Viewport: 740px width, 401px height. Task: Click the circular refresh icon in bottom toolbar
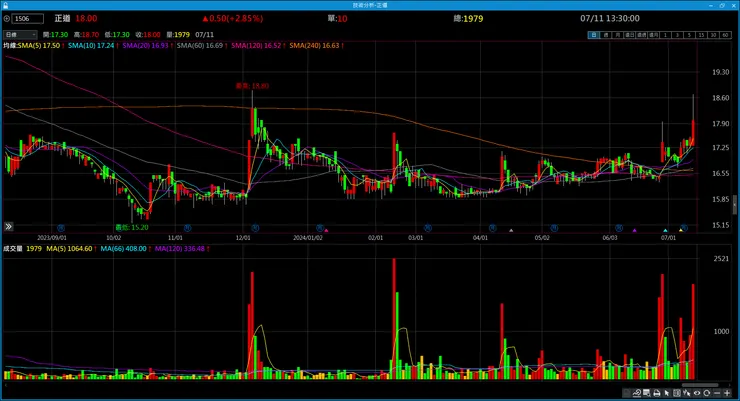click(706, 393)
